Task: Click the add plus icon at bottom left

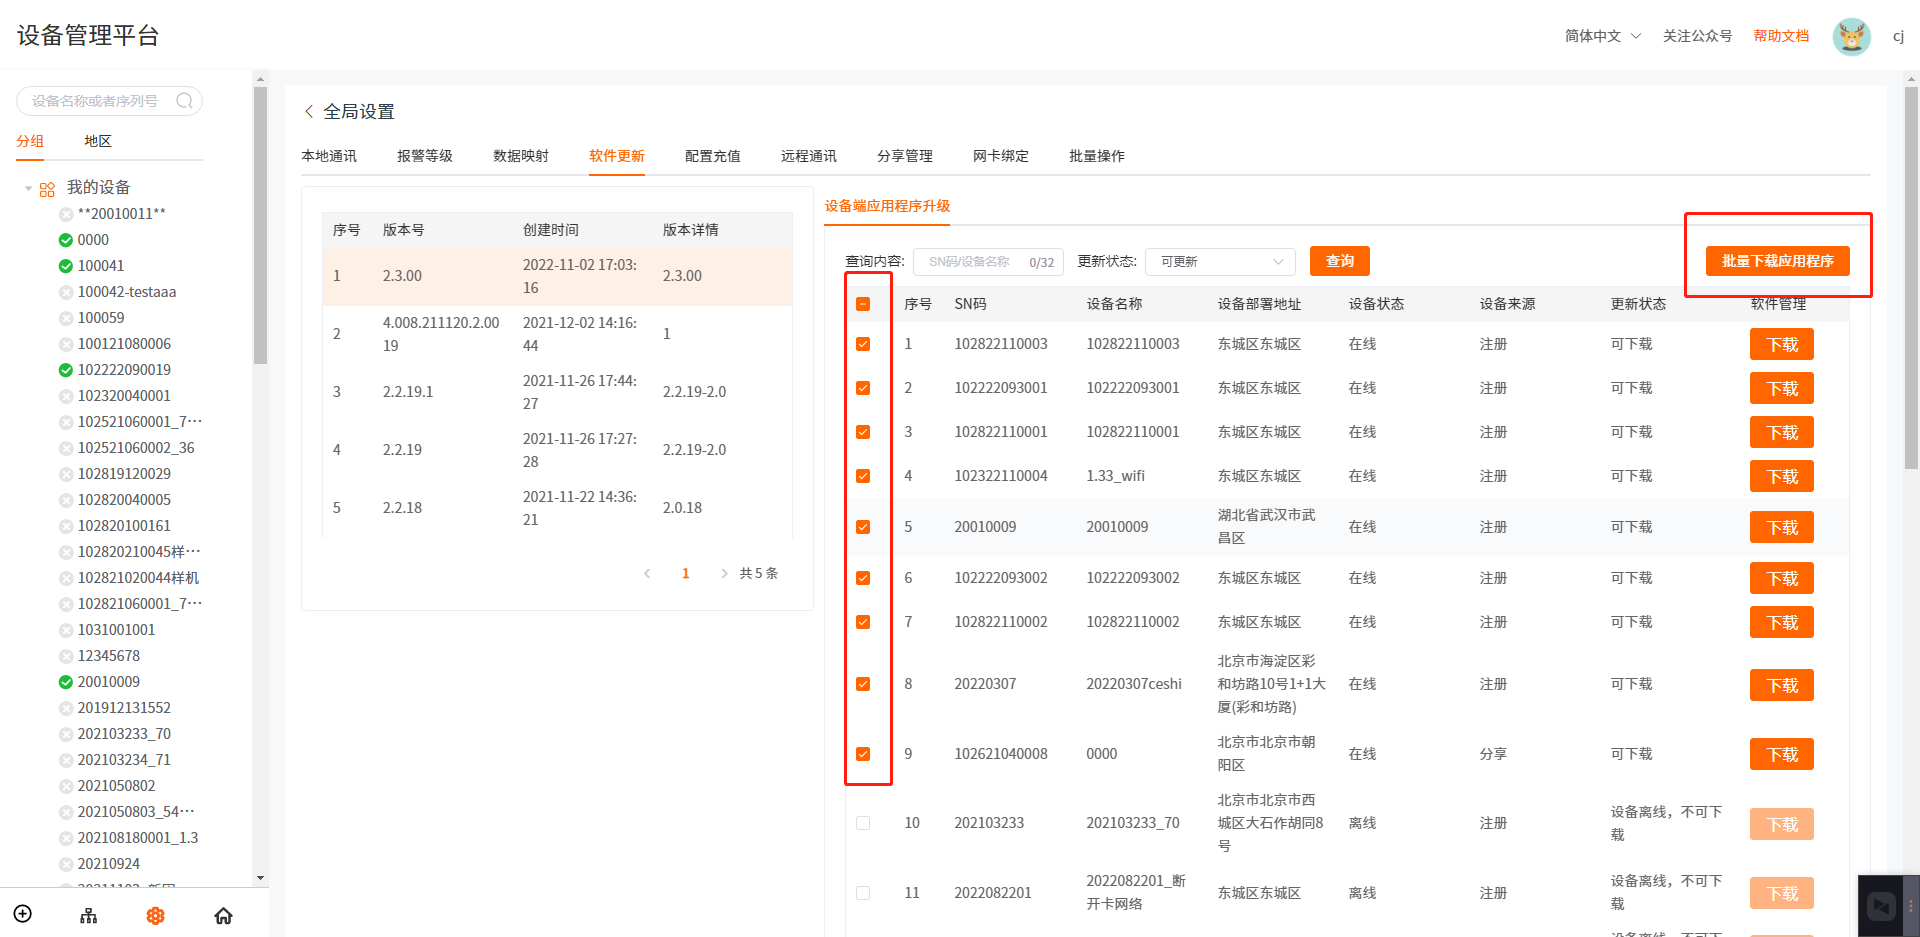Action: [x=23, y=914]
